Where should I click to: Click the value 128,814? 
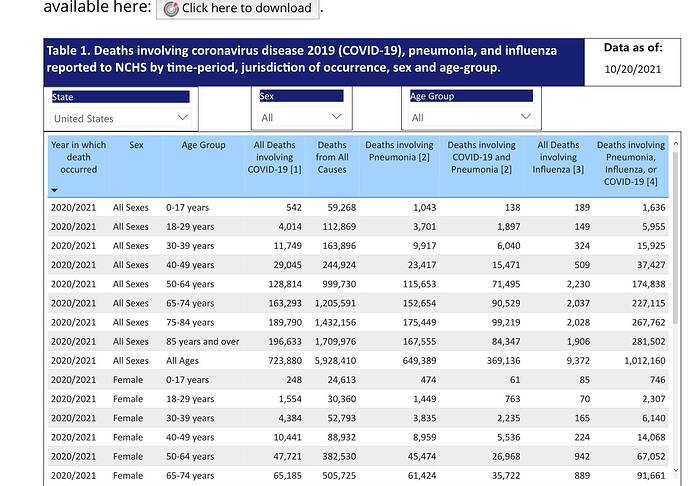[x=285, y=284]
